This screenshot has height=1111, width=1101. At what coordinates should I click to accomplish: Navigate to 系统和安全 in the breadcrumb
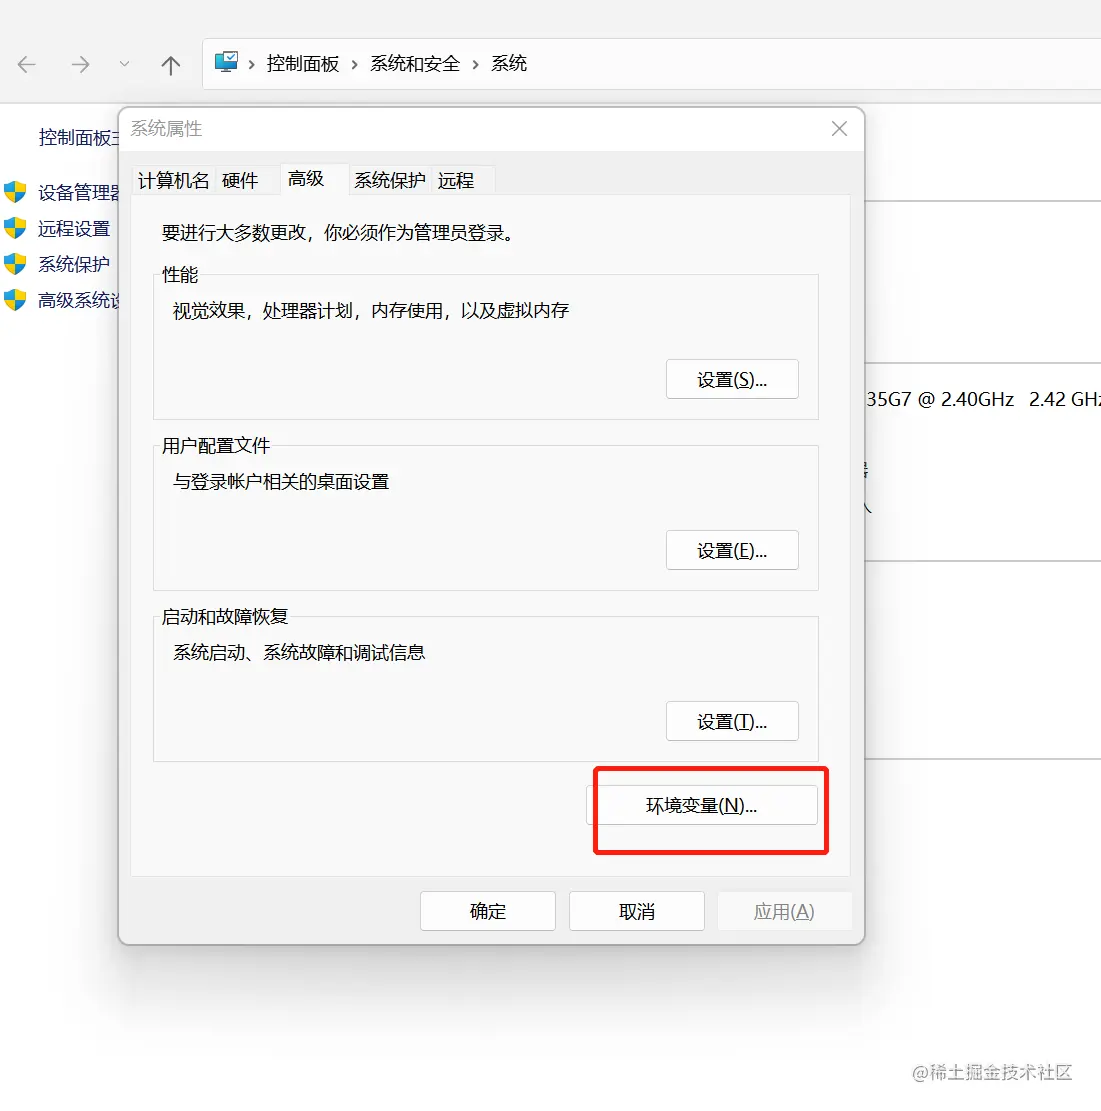tap(413, 63)
